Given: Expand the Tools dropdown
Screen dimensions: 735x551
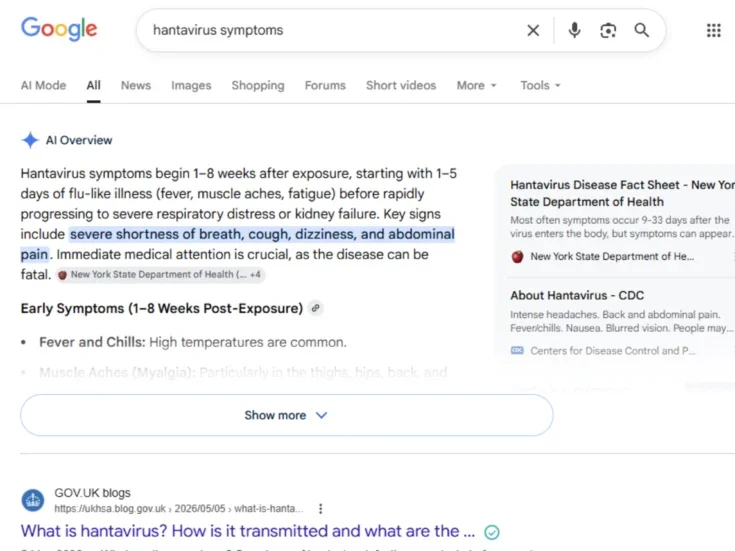Looking at the screenshot, I should click(x=540, y=85).
